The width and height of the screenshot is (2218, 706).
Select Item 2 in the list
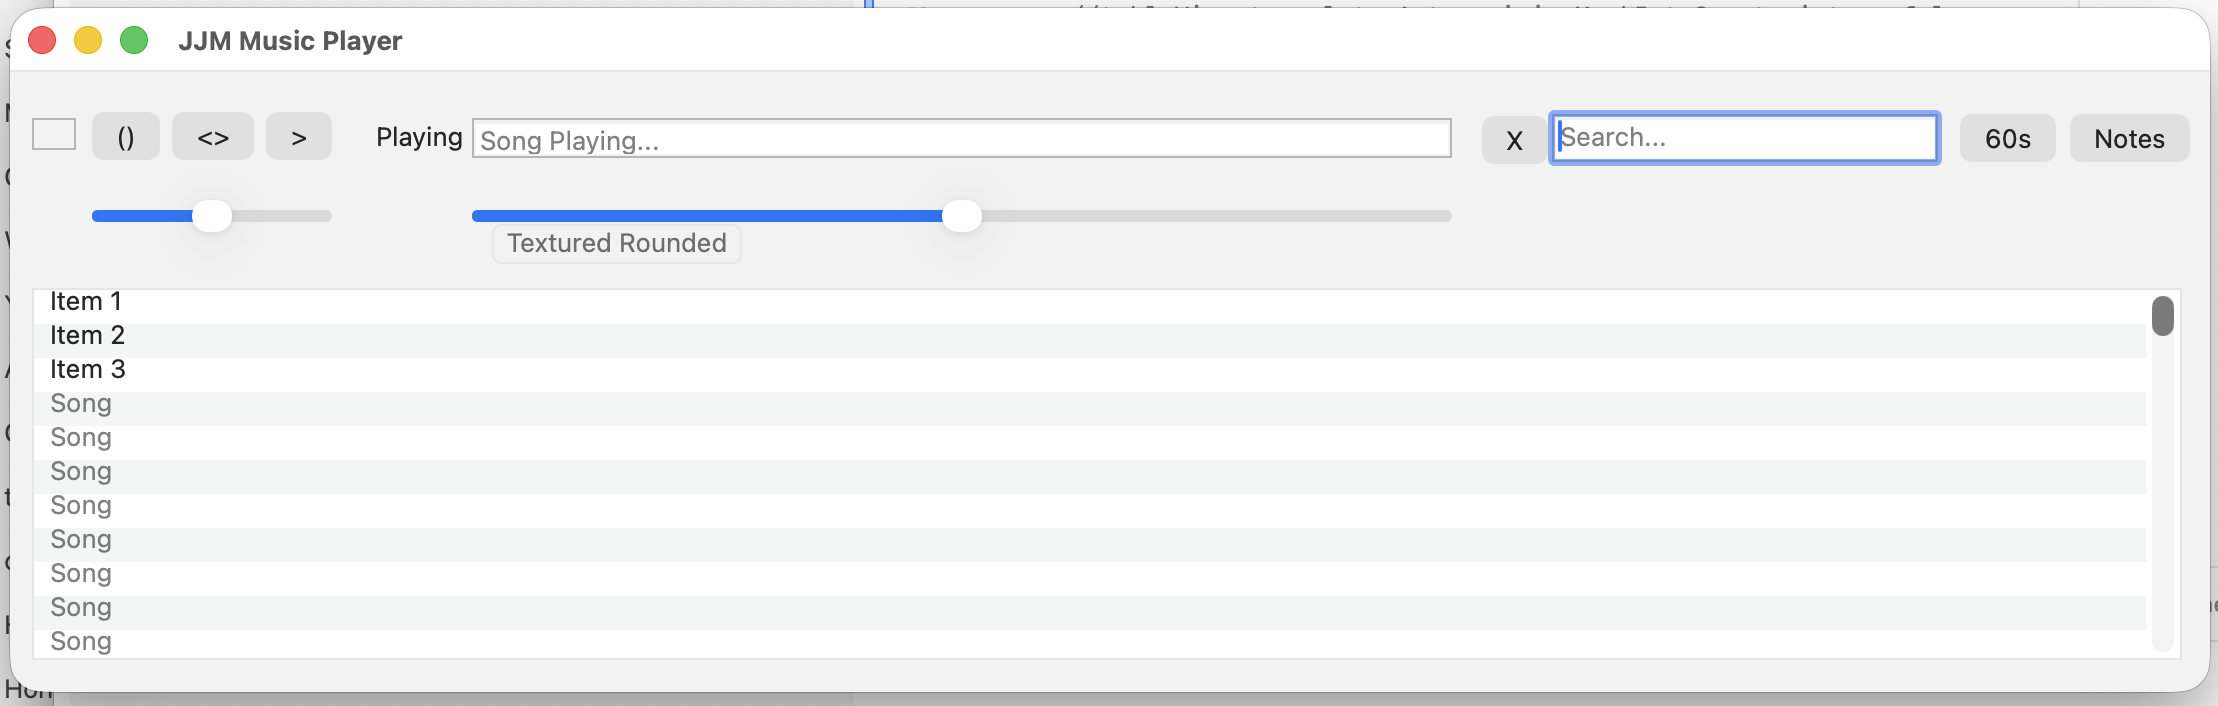88,336
